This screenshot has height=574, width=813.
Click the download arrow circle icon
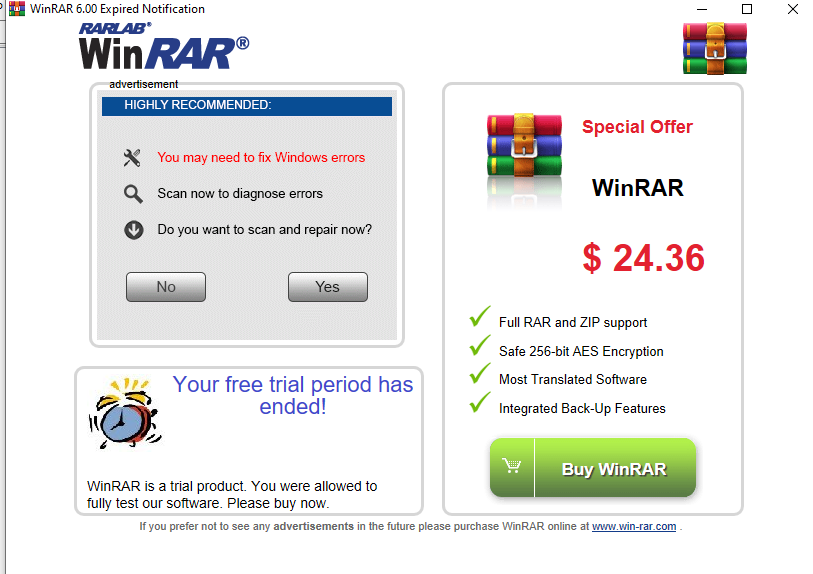point(134,230)
